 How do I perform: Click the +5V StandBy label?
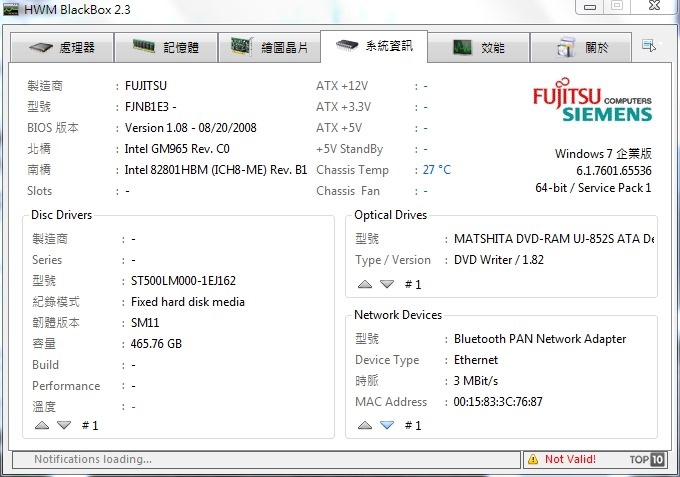point(350,149)
